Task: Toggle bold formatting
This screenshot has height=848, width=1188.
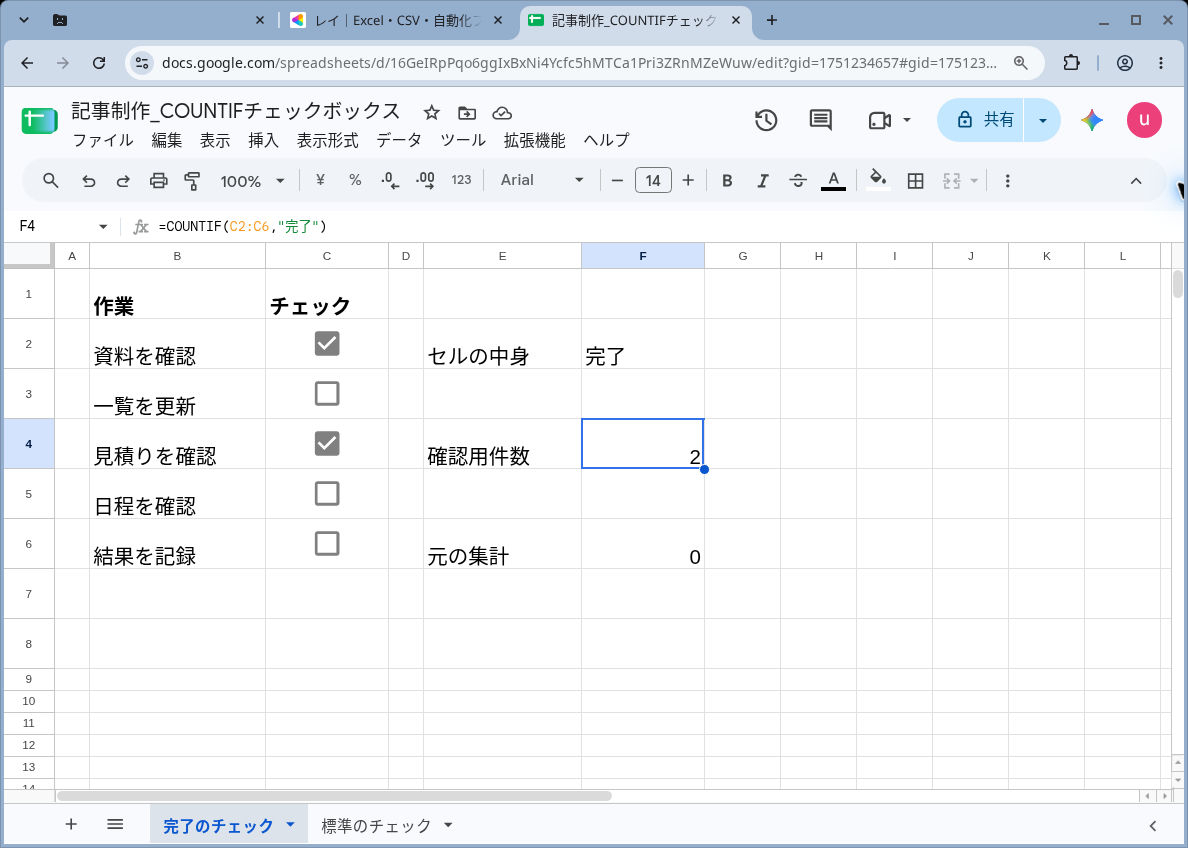Action: pos(727,180)
